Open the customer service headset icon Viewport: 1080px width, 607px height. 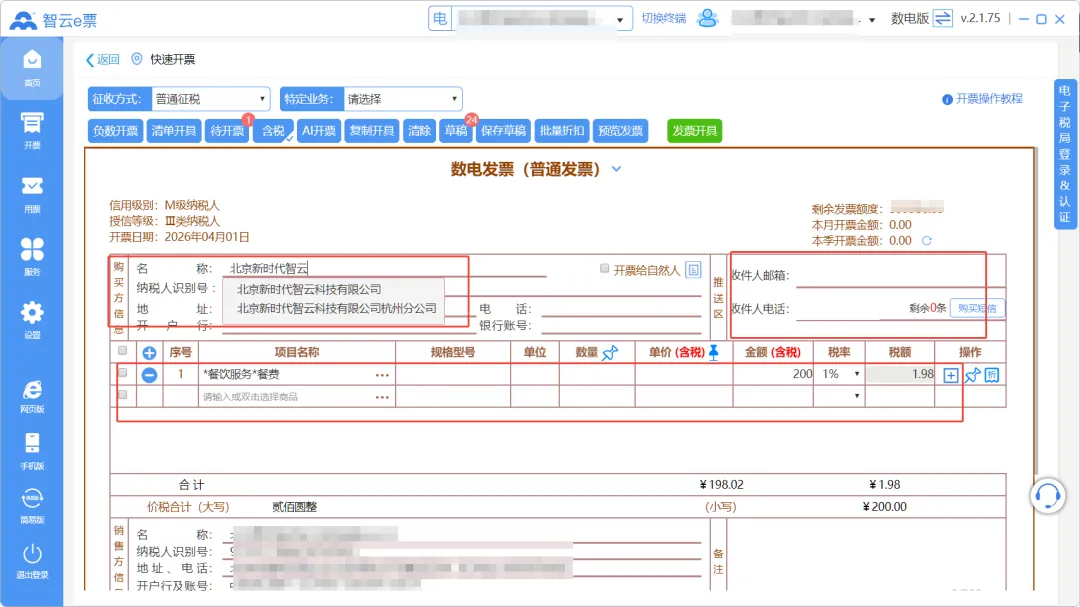click(1048, 495)
